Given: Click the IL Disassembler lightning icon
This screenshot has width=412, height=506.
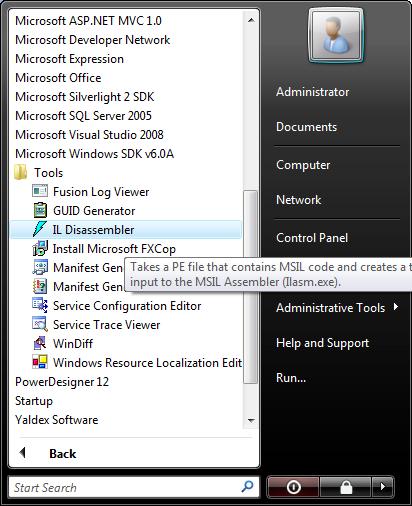Looking at the screenshot, I should tap(40, 229).
